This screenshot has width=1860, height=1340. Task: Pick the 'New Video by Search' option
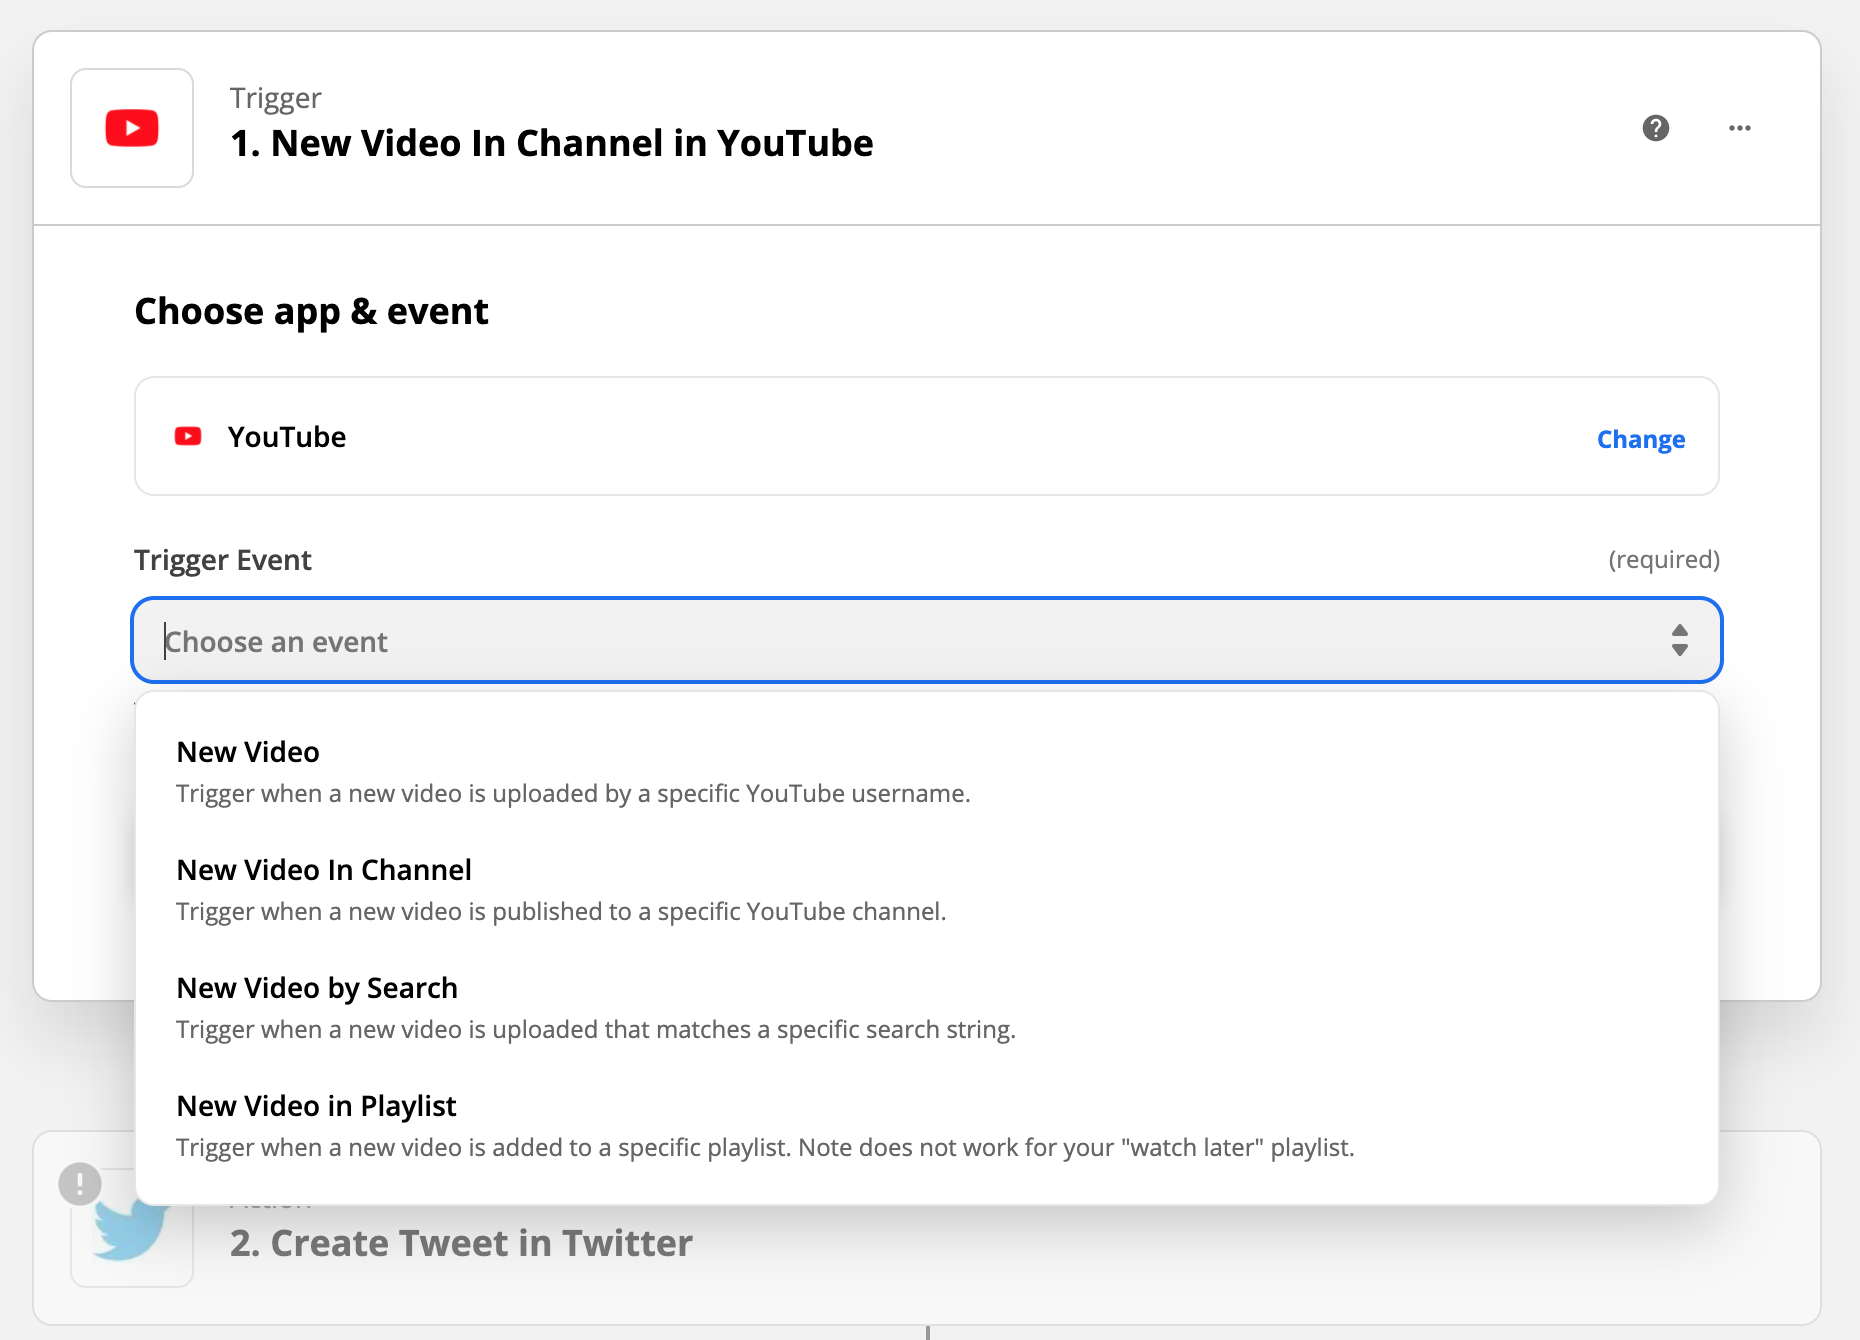click(x=317, y=988)
